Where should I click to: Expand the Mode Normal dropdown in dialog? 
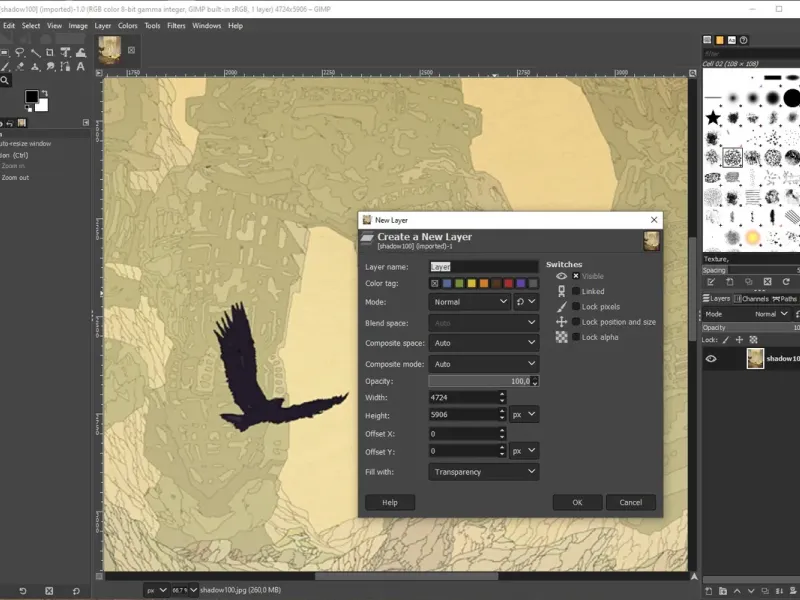[471, 301]
